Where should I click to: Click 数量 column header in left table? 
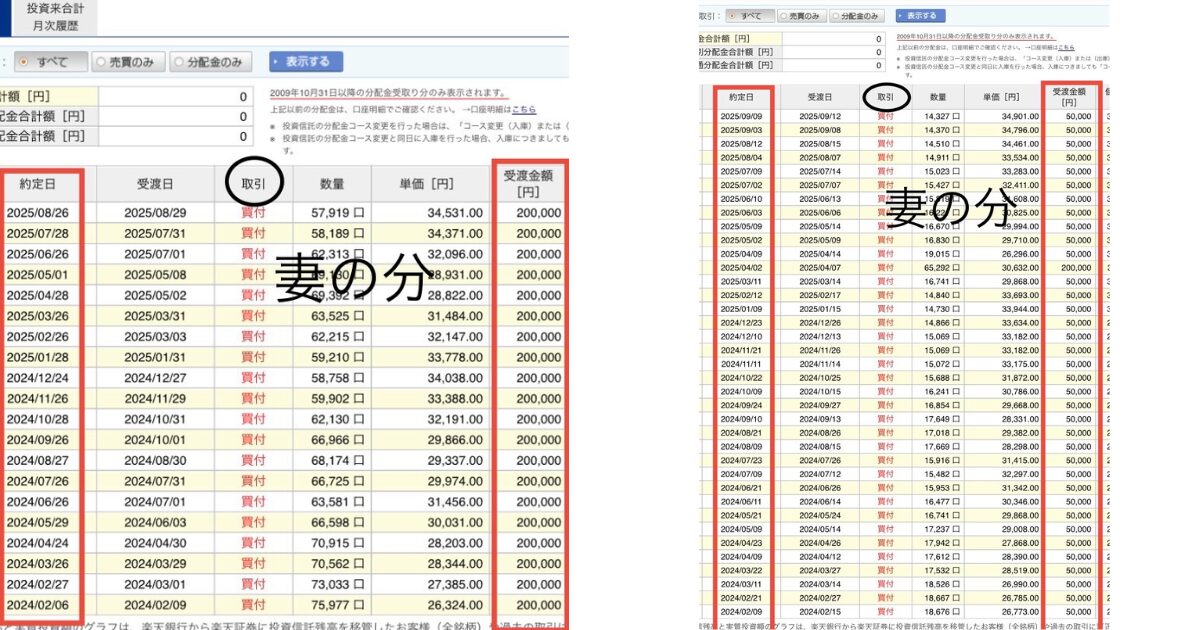[x=333, y=184]
